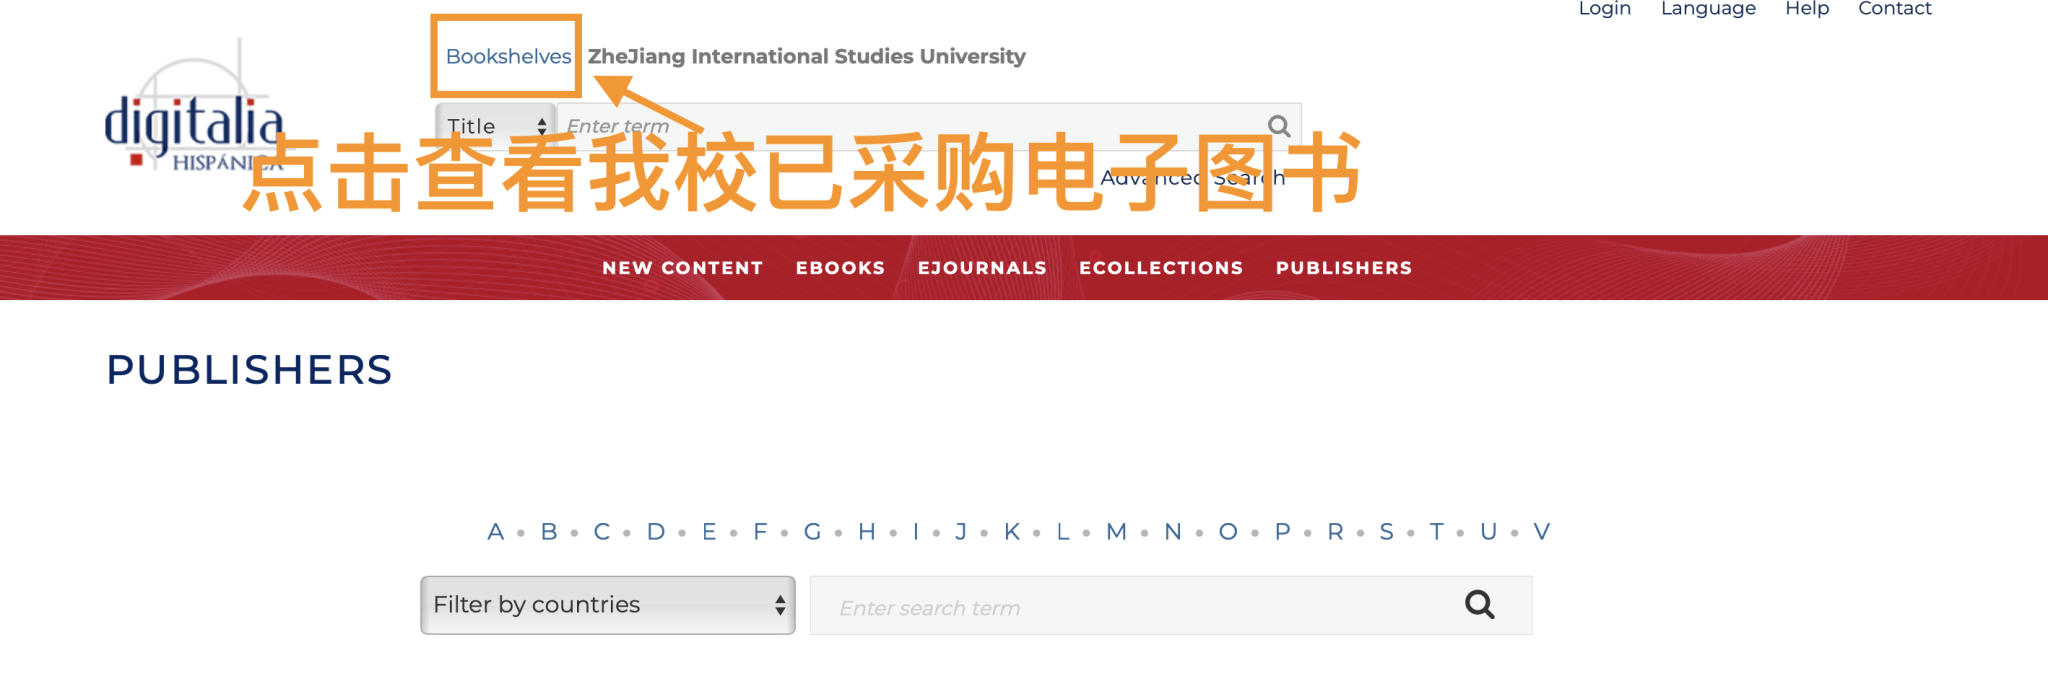This screenshot has width=2048, height=694.
Task: Open the eCollections menu item
Action: tap(1161, 268)
